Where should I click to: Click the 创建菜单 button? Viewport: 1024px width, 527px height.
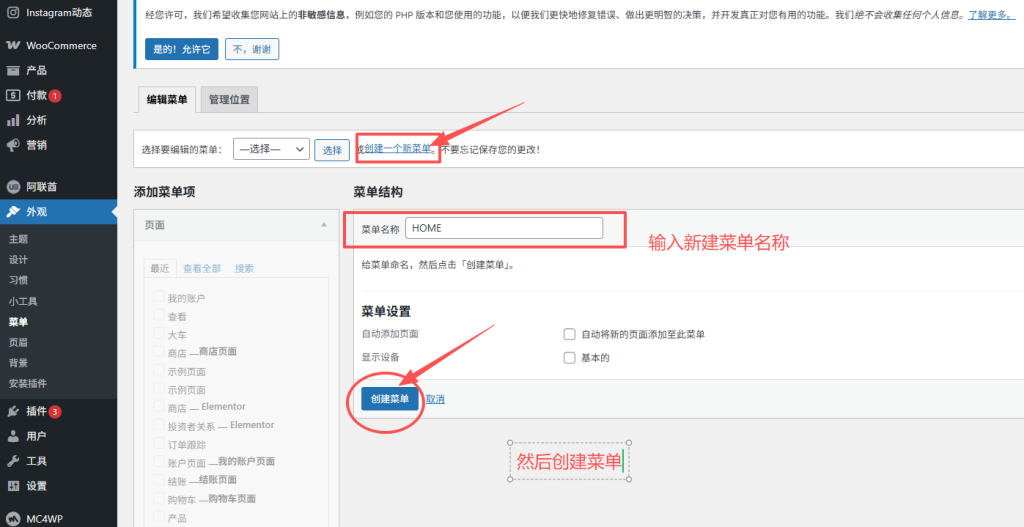(390, 398)
